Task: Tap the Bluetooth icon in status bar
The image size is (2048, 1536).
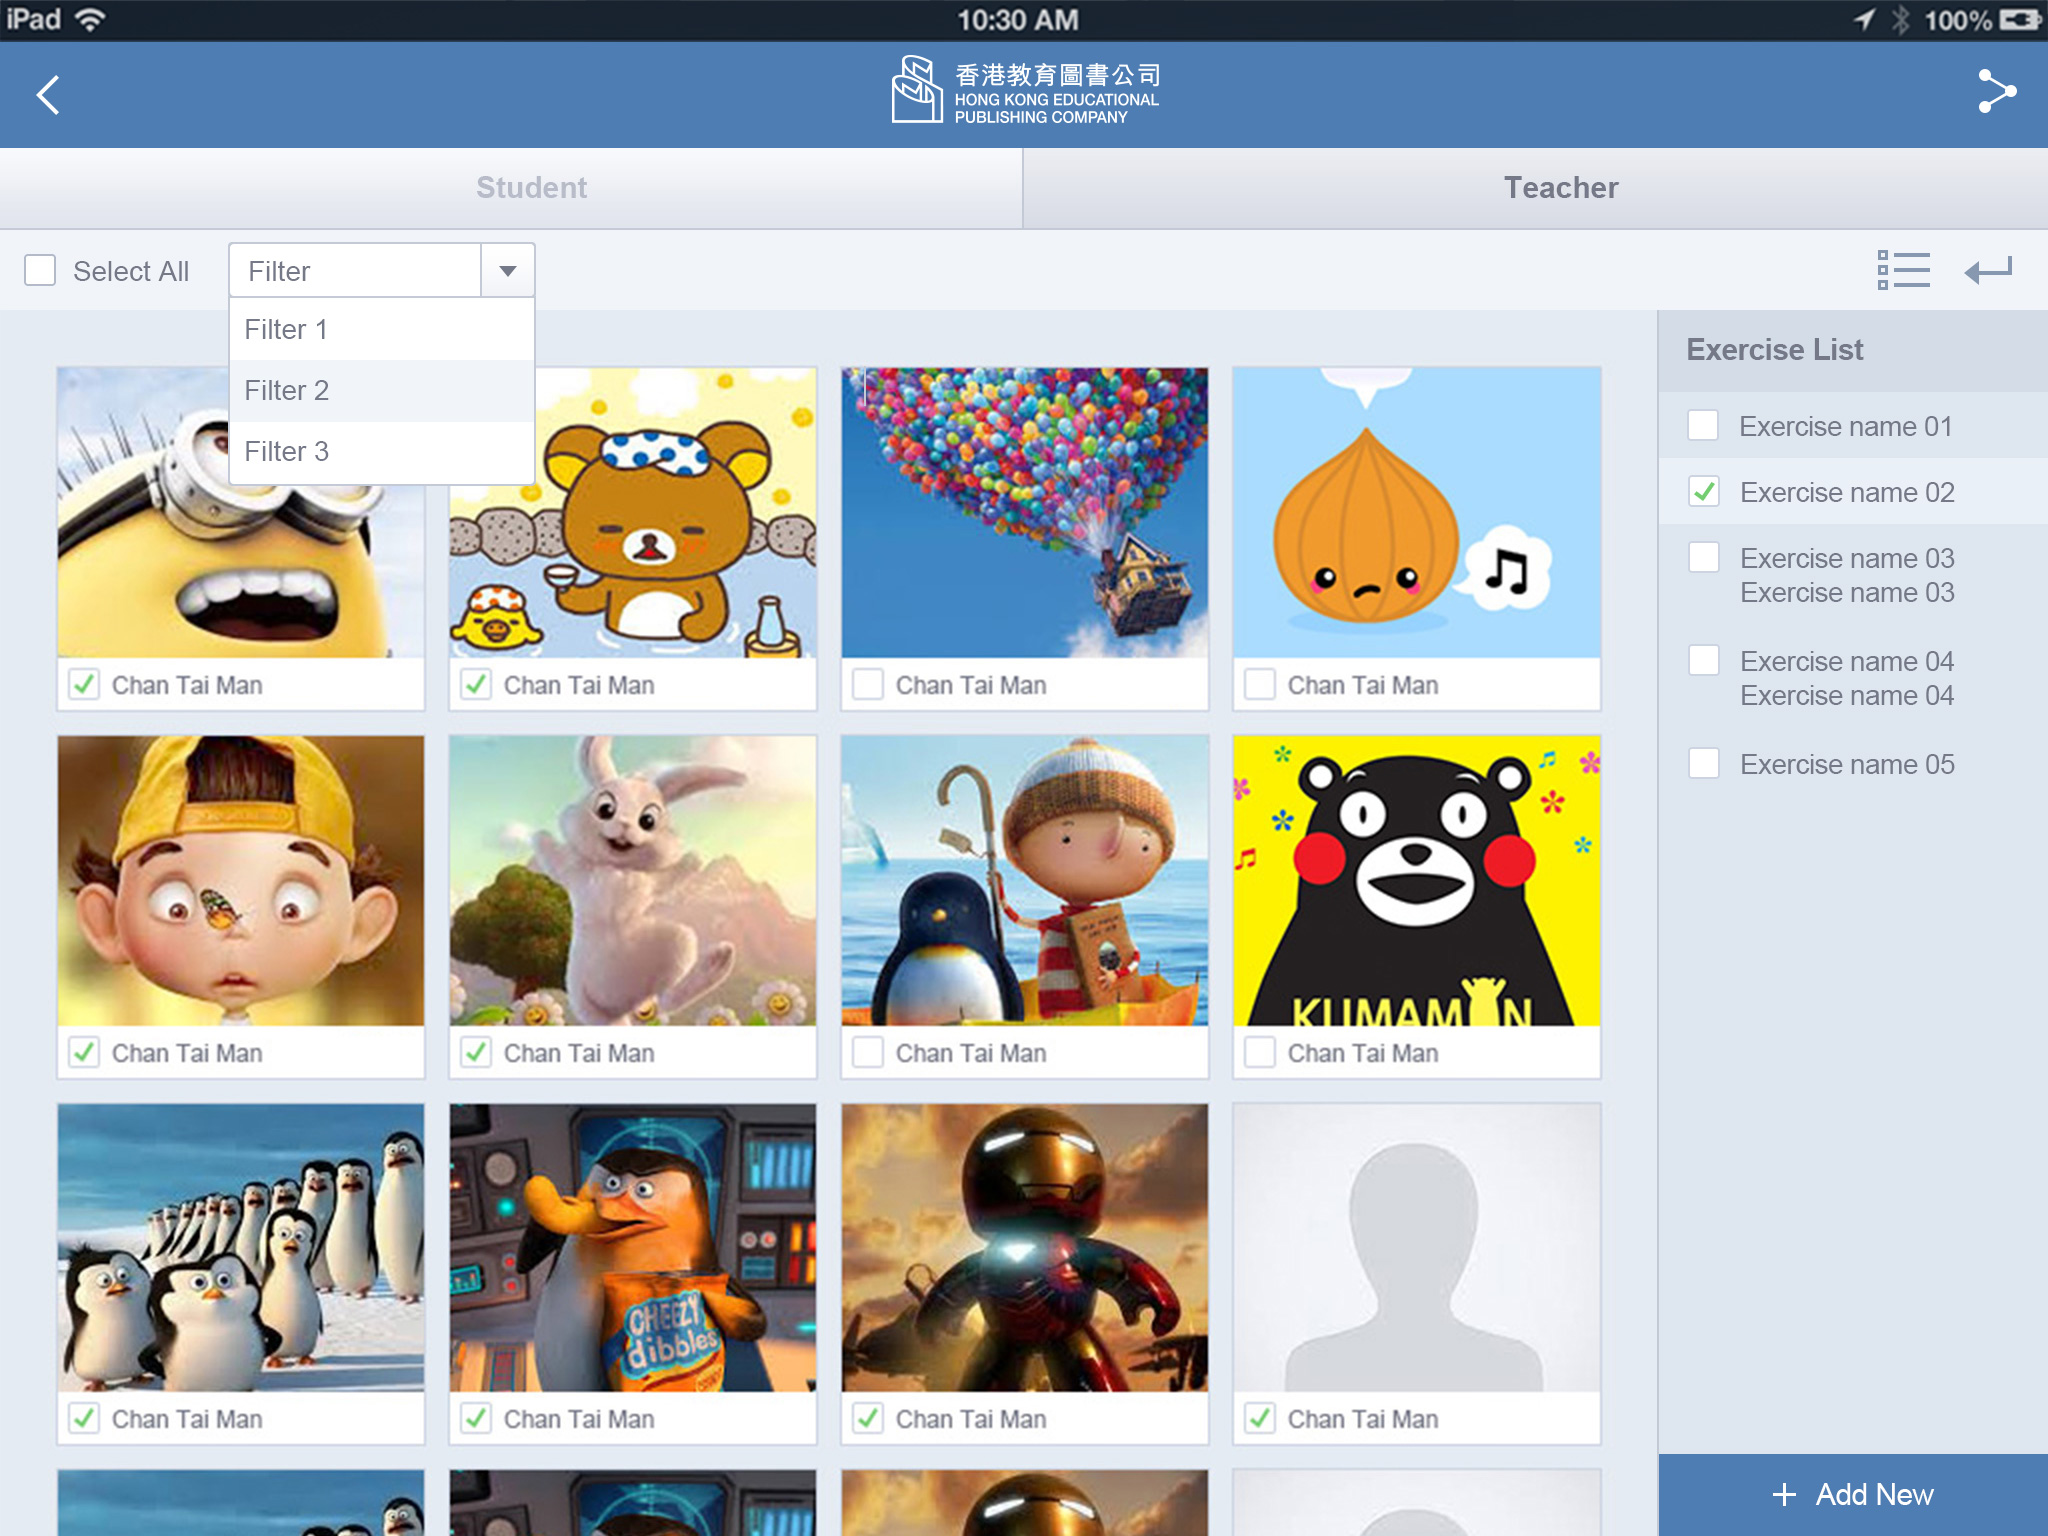Action: [1901, 20]
